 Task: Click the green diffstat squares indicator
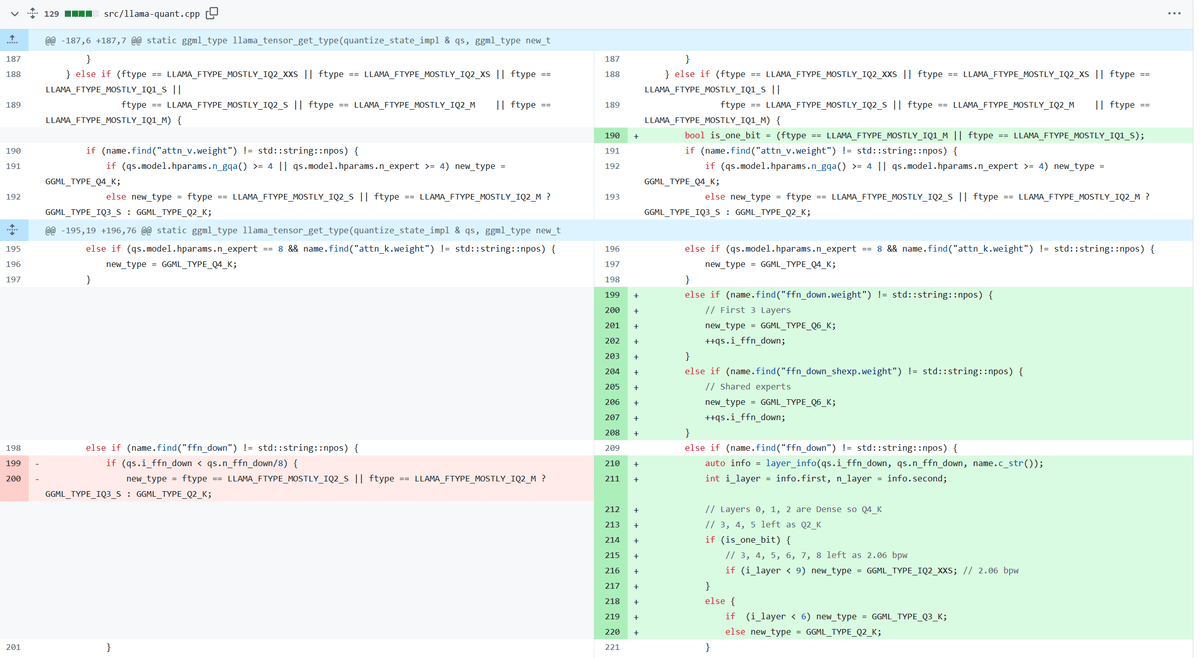pos(80,14)
